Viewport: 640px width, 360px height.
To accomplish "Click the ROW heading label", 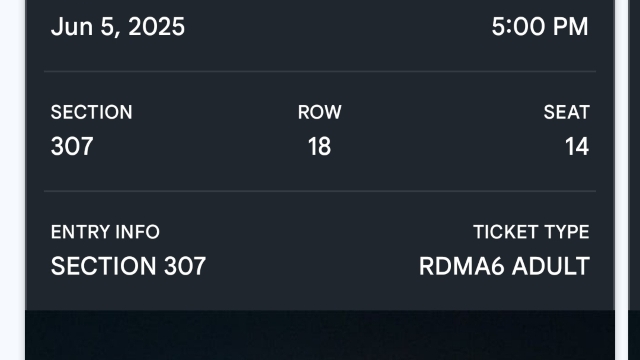I will [x=320, y=112].
